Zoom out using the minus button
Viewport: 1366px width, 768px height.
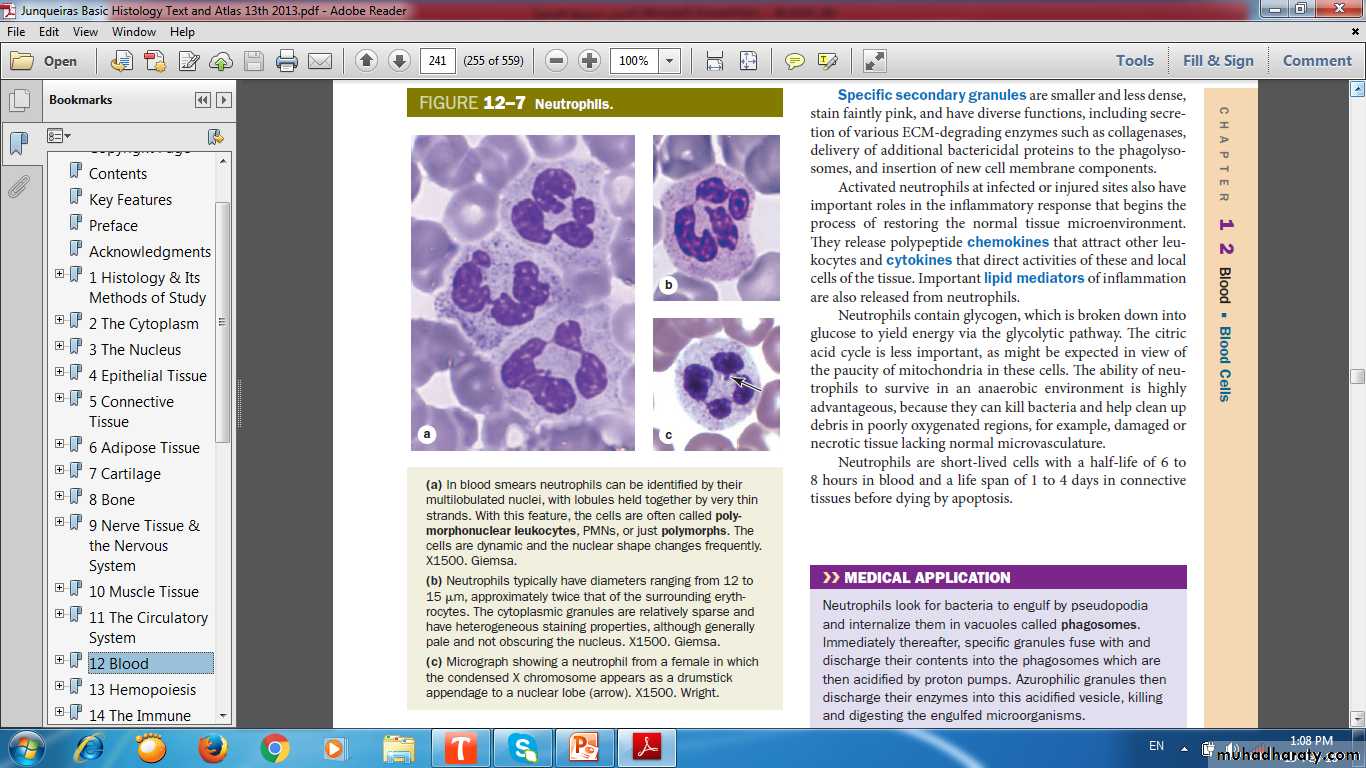pyautogui.click(x=557, y=61)
